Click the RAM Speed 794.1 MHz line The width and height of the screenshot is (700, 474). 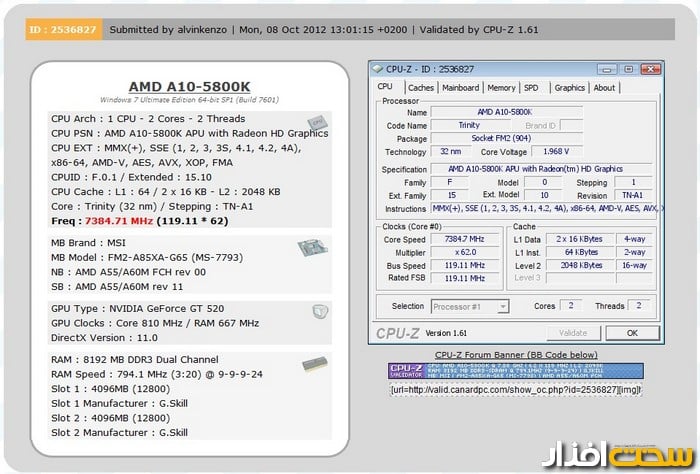point(157,374)
